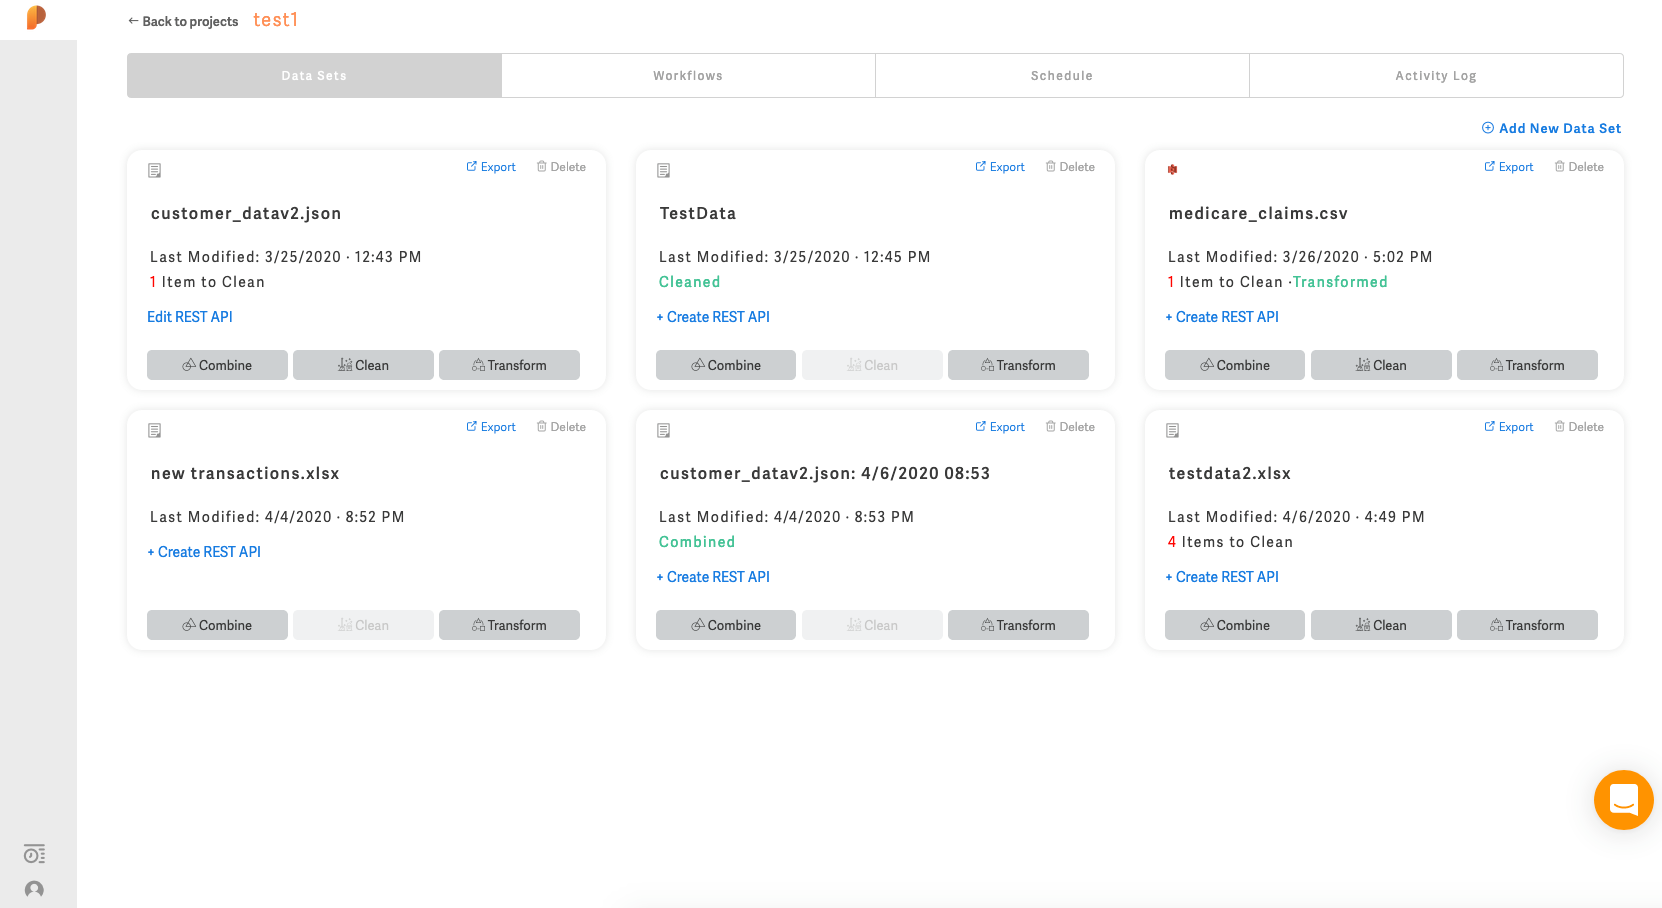Click the testdata2.xlsx card title

(1230, 473)
